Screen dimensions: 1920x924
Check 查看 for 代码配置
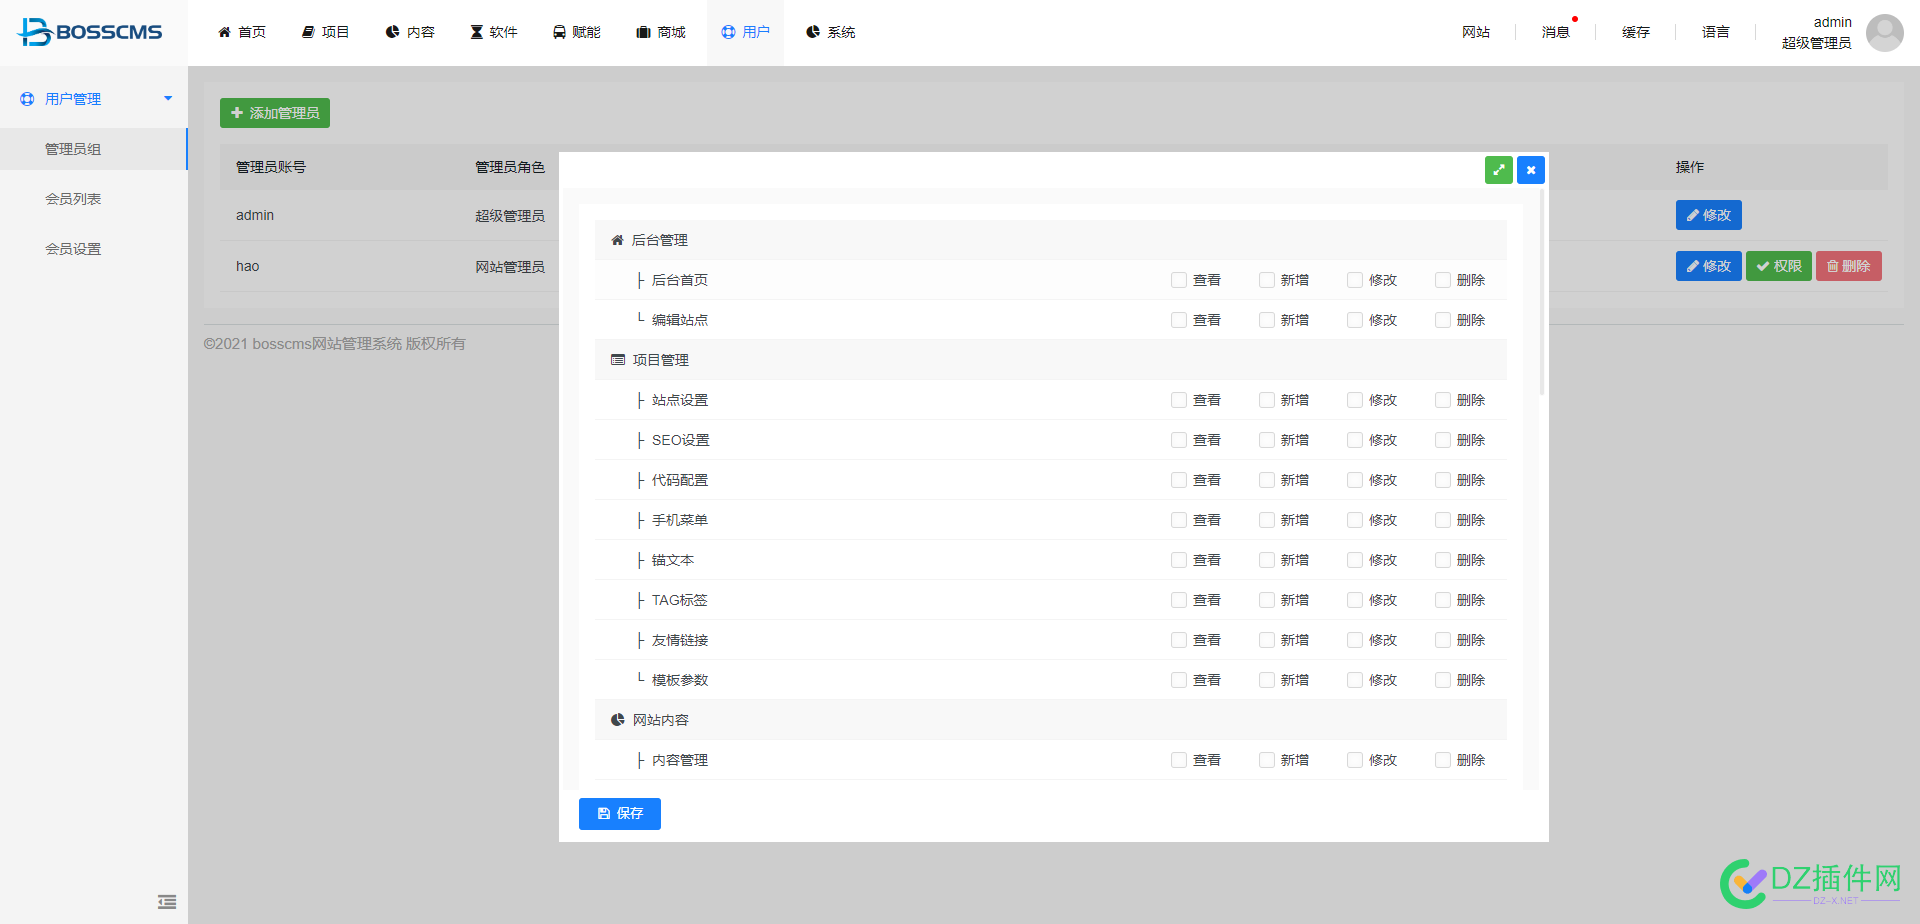tap(1179, 480)
